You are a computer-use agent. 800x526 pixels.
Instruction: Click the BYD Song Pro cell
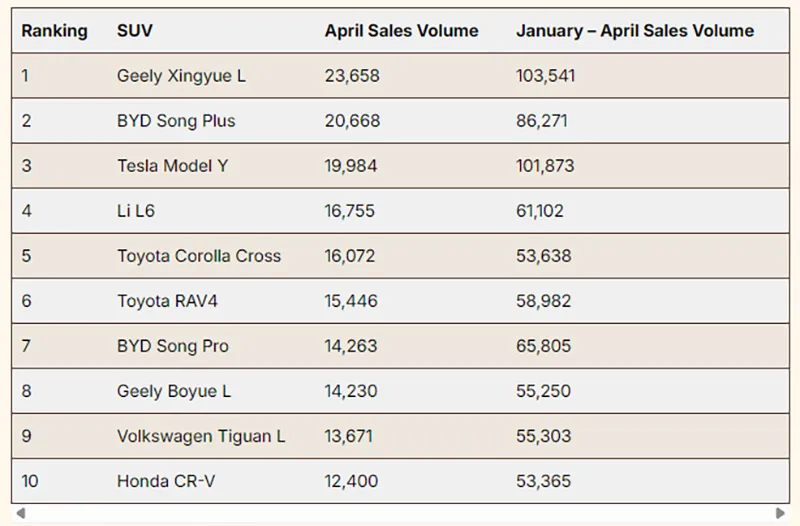[x=172, y=346]
